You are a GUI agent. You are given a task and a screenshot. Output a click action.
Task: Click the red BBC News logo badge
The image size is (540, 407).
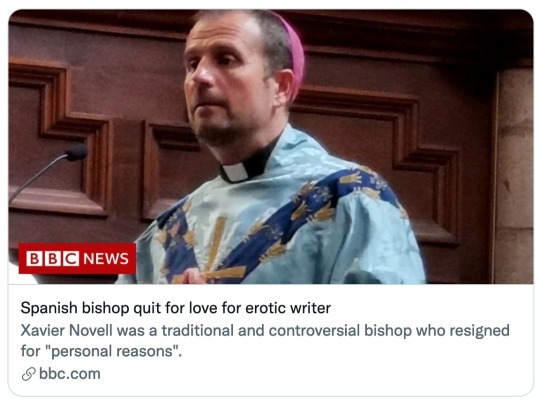pos(77,258)
